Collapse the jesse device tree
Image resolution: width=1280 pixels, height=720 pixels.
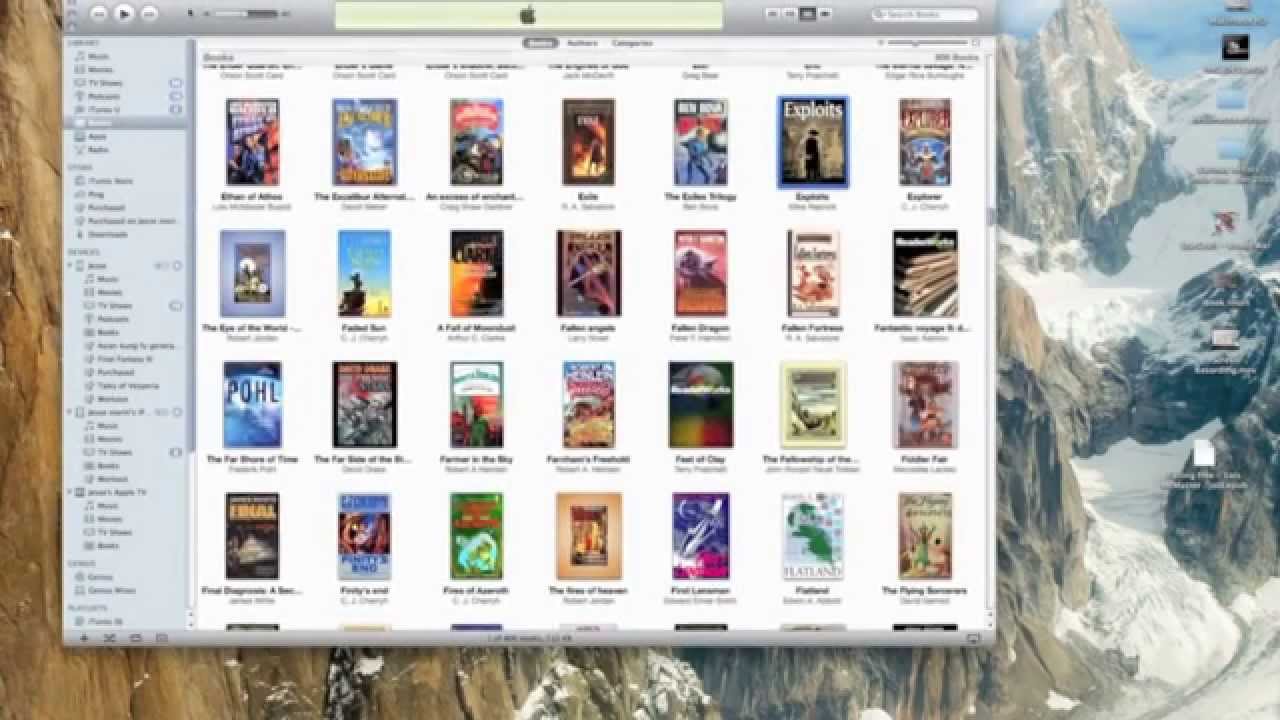click(x=70, y=266)
